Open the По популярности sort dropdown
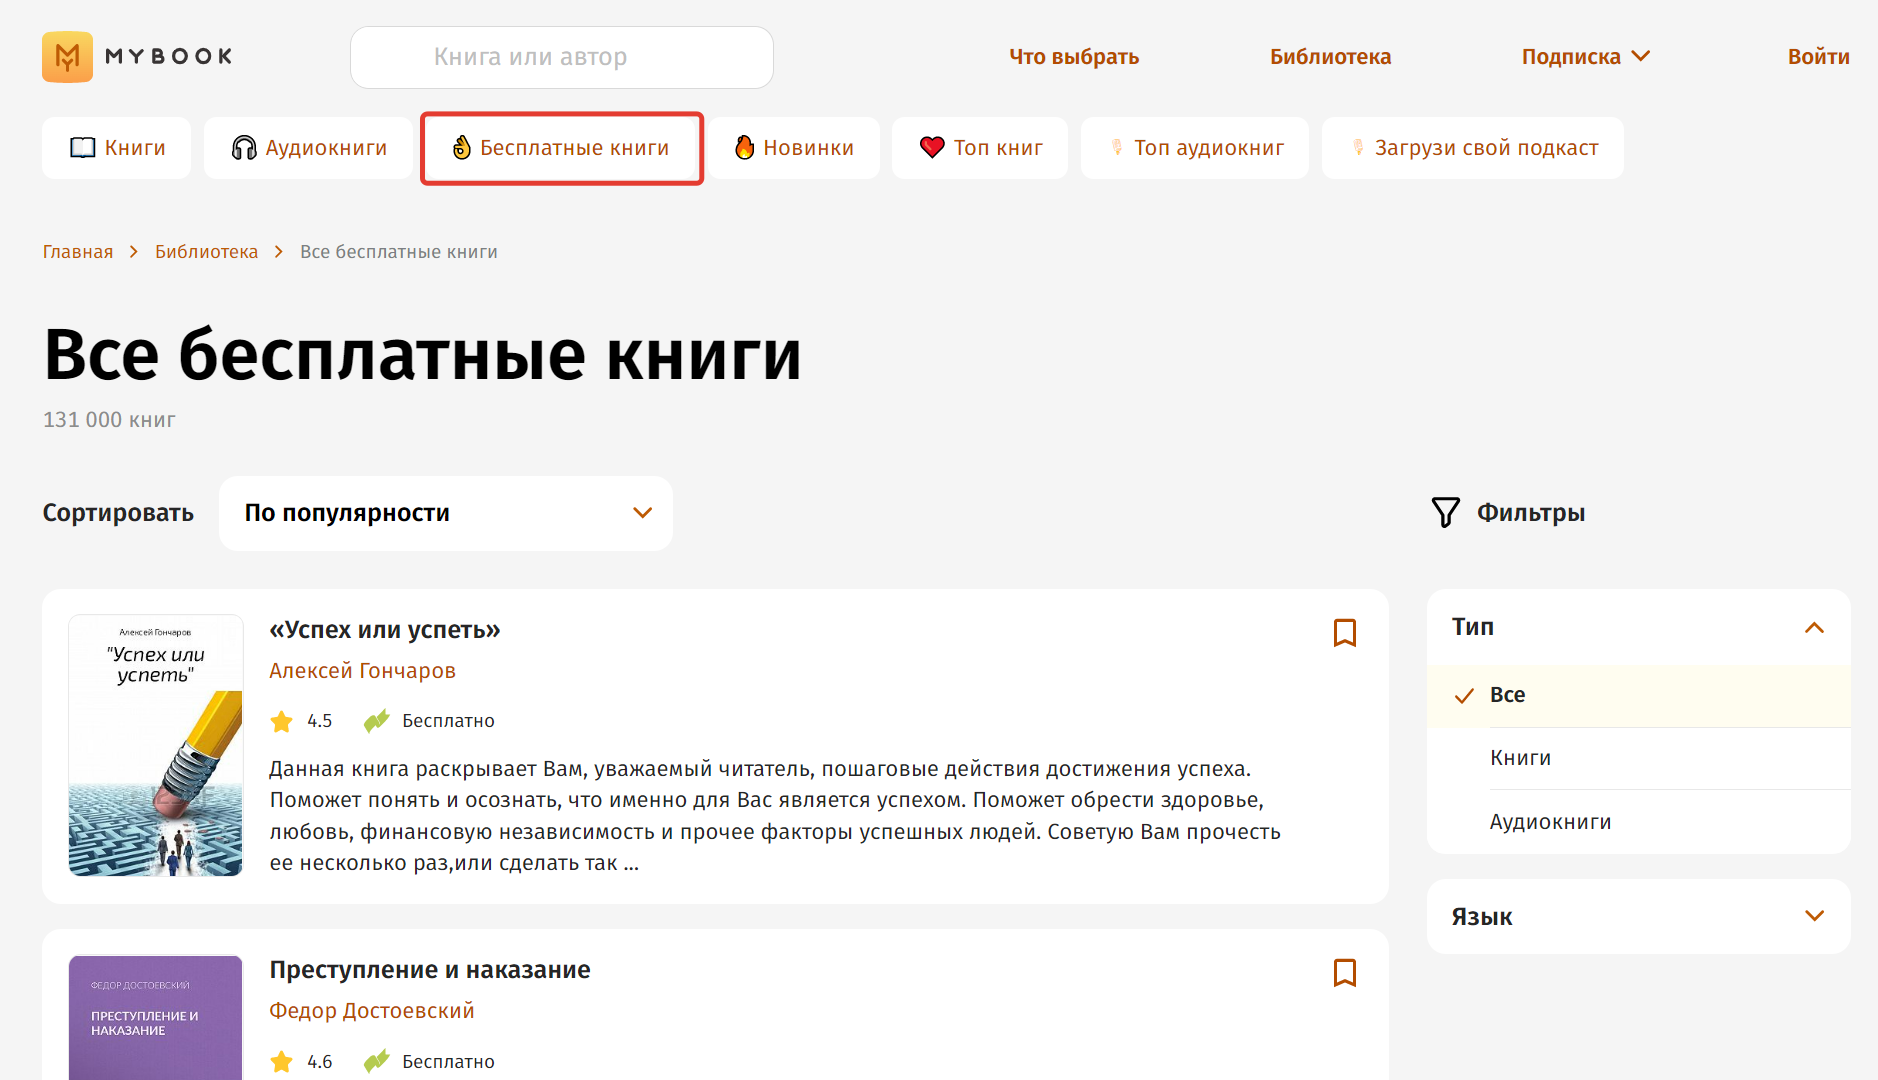The image size is (1878, 1080). tap(446, 513)
